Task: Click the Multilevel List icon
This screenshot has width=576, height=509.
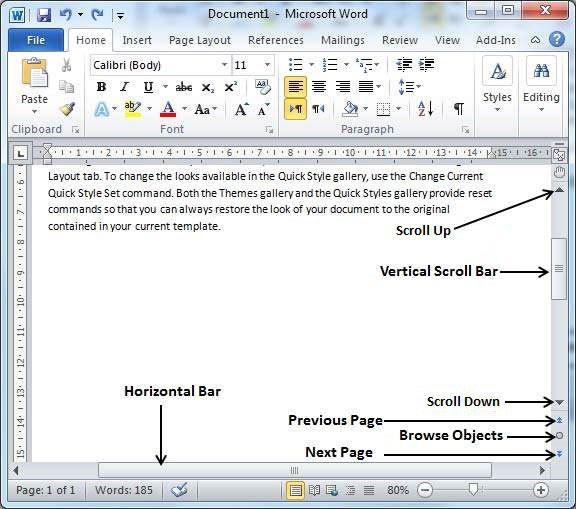Action: pos(364,65)
